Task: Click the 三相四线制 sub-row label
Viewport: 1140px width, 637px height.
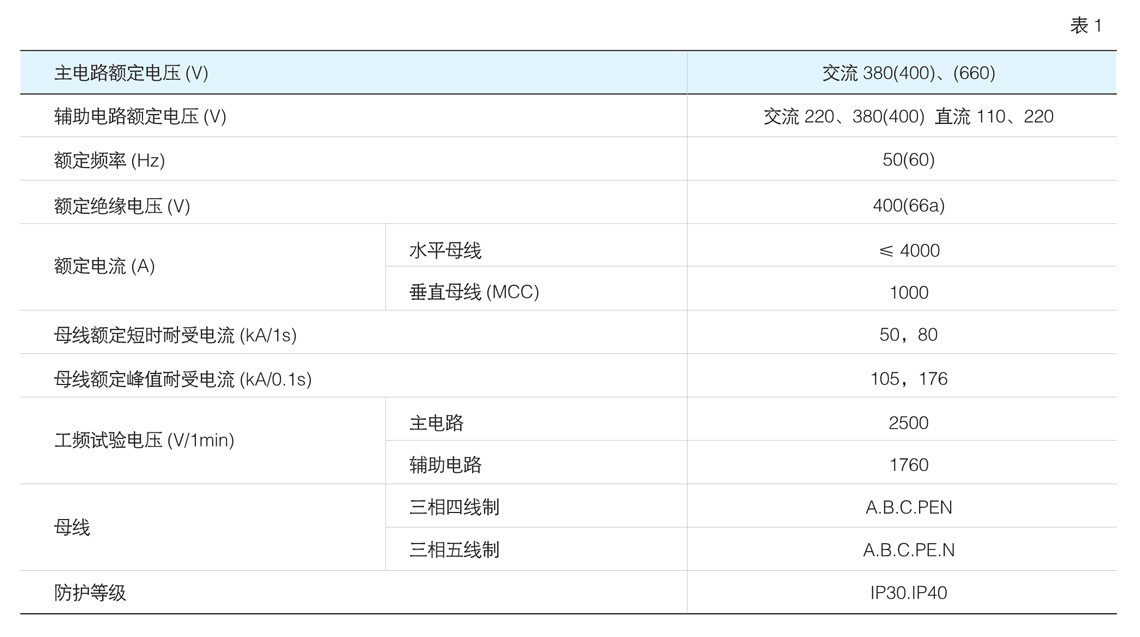Action: pyautogui.click(x=454, y=507)
